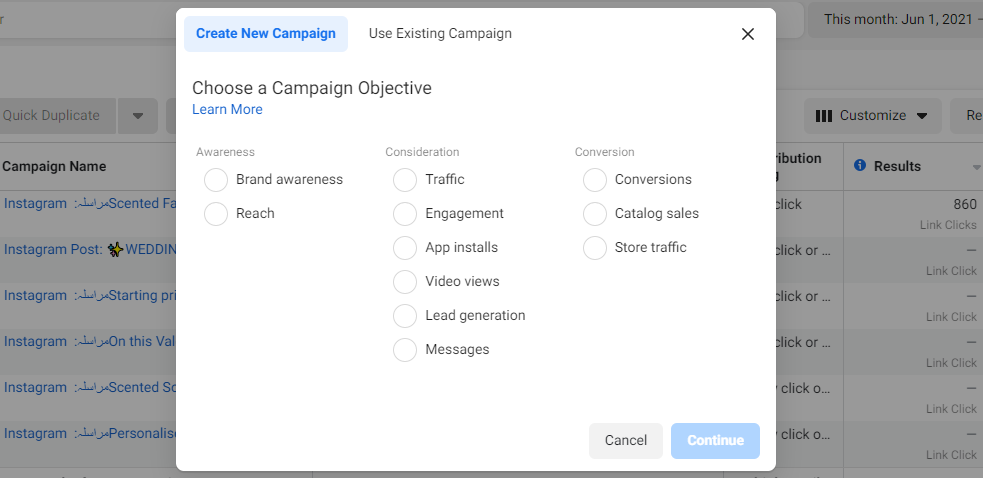The height and width of the screenshot is (478, 983).
Task: Close the campaign objective dialog
Action: [747, 34]
